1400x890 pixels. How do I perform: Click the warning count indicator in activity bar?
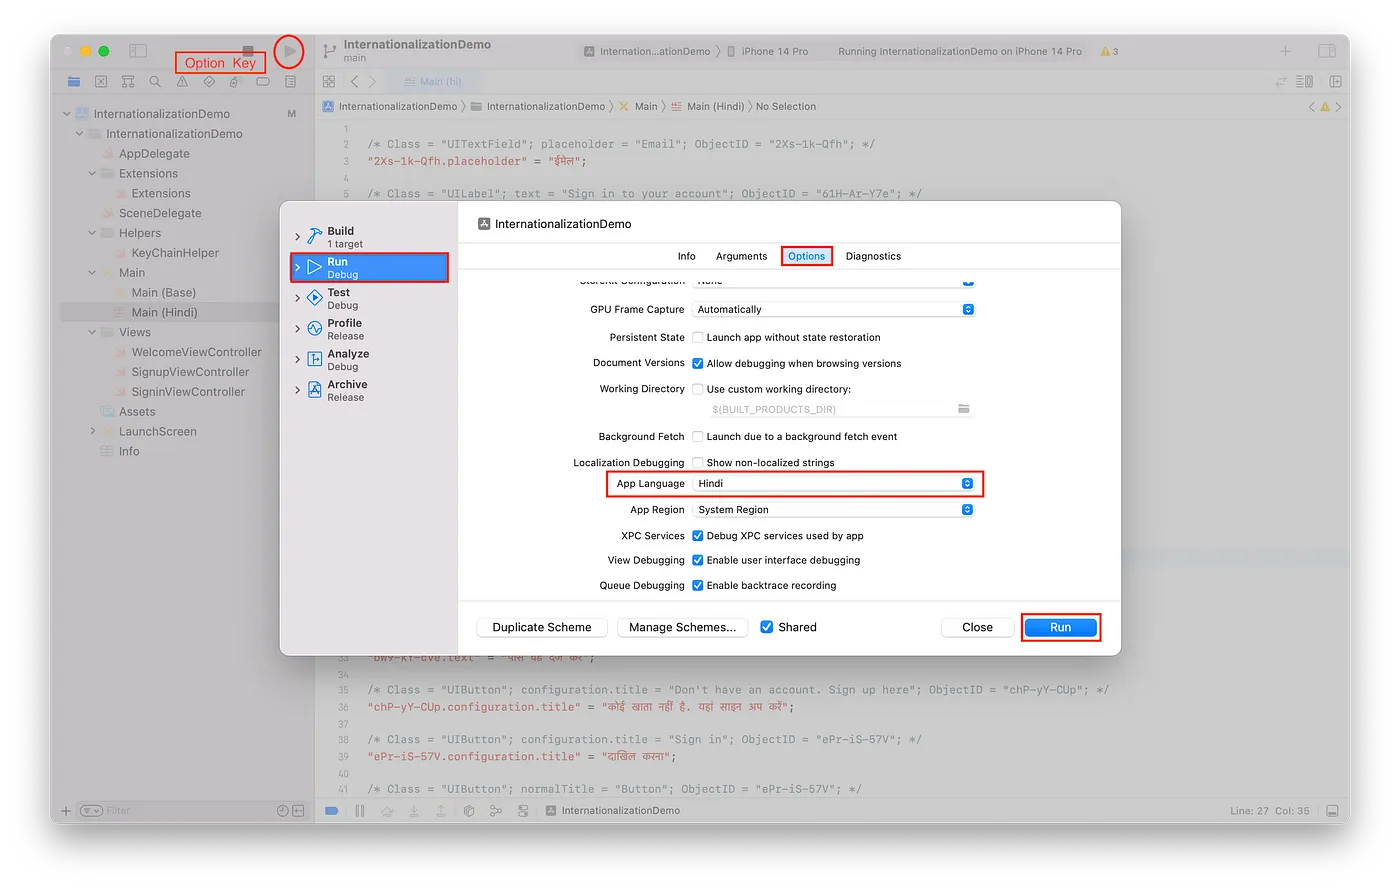tap(1109, 51)
